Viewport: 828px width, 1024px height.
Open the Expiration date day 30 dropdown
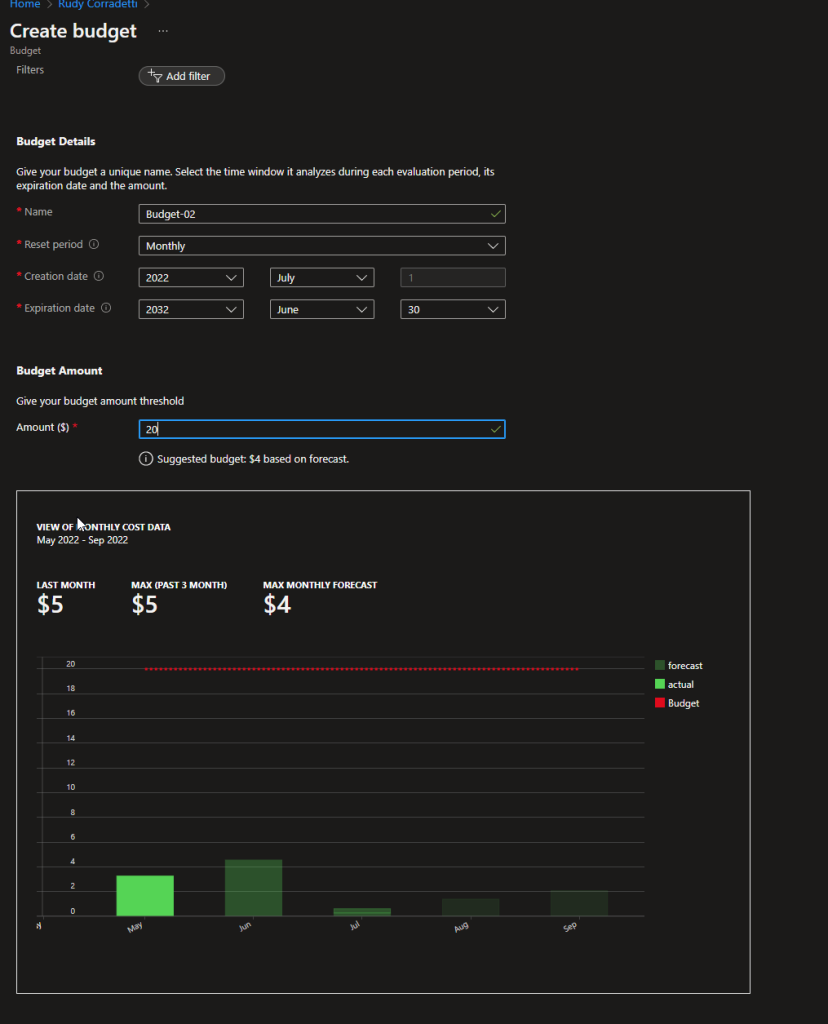pos(453,310)
